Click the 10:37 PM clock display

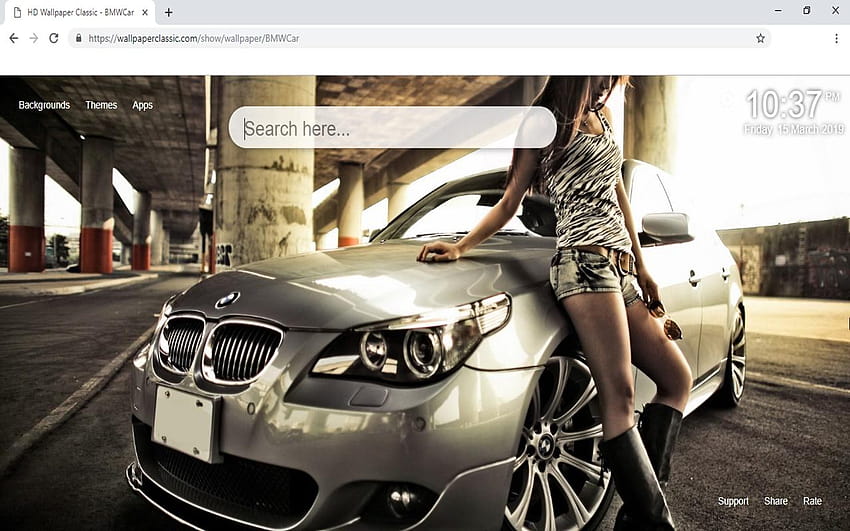pyautogui.click(x=794, y=105)
